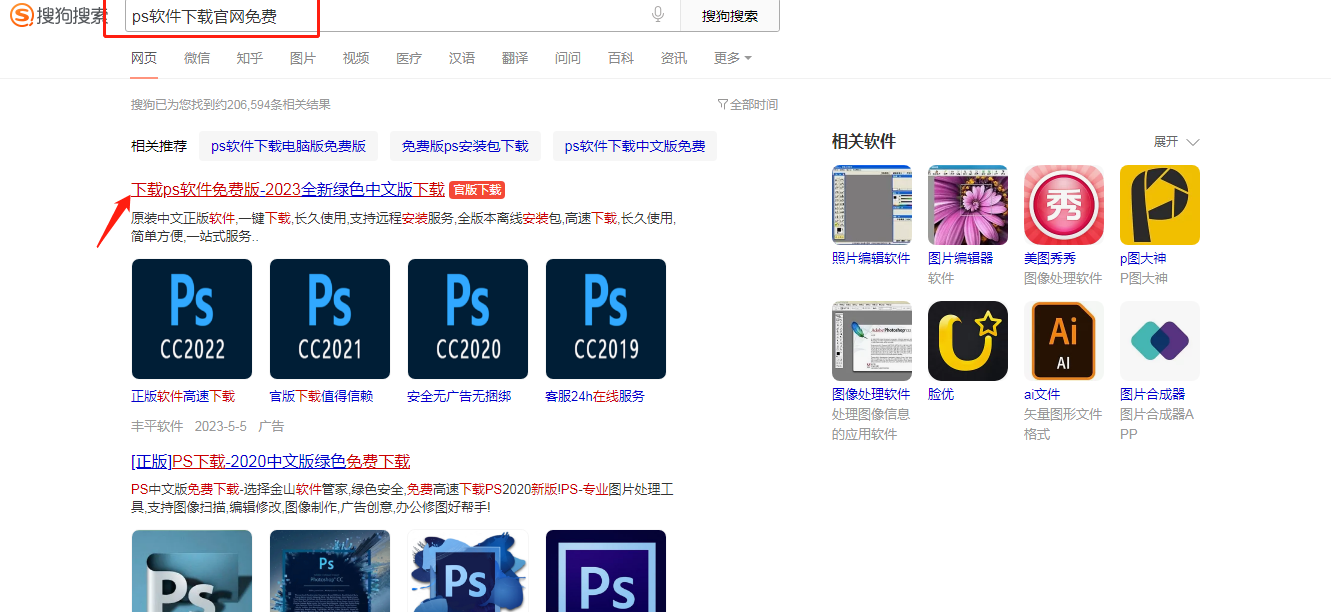Screen dimensions: 1331x612
Task: Switch to the 图片 tab
Action: click(x=303, y=58)
